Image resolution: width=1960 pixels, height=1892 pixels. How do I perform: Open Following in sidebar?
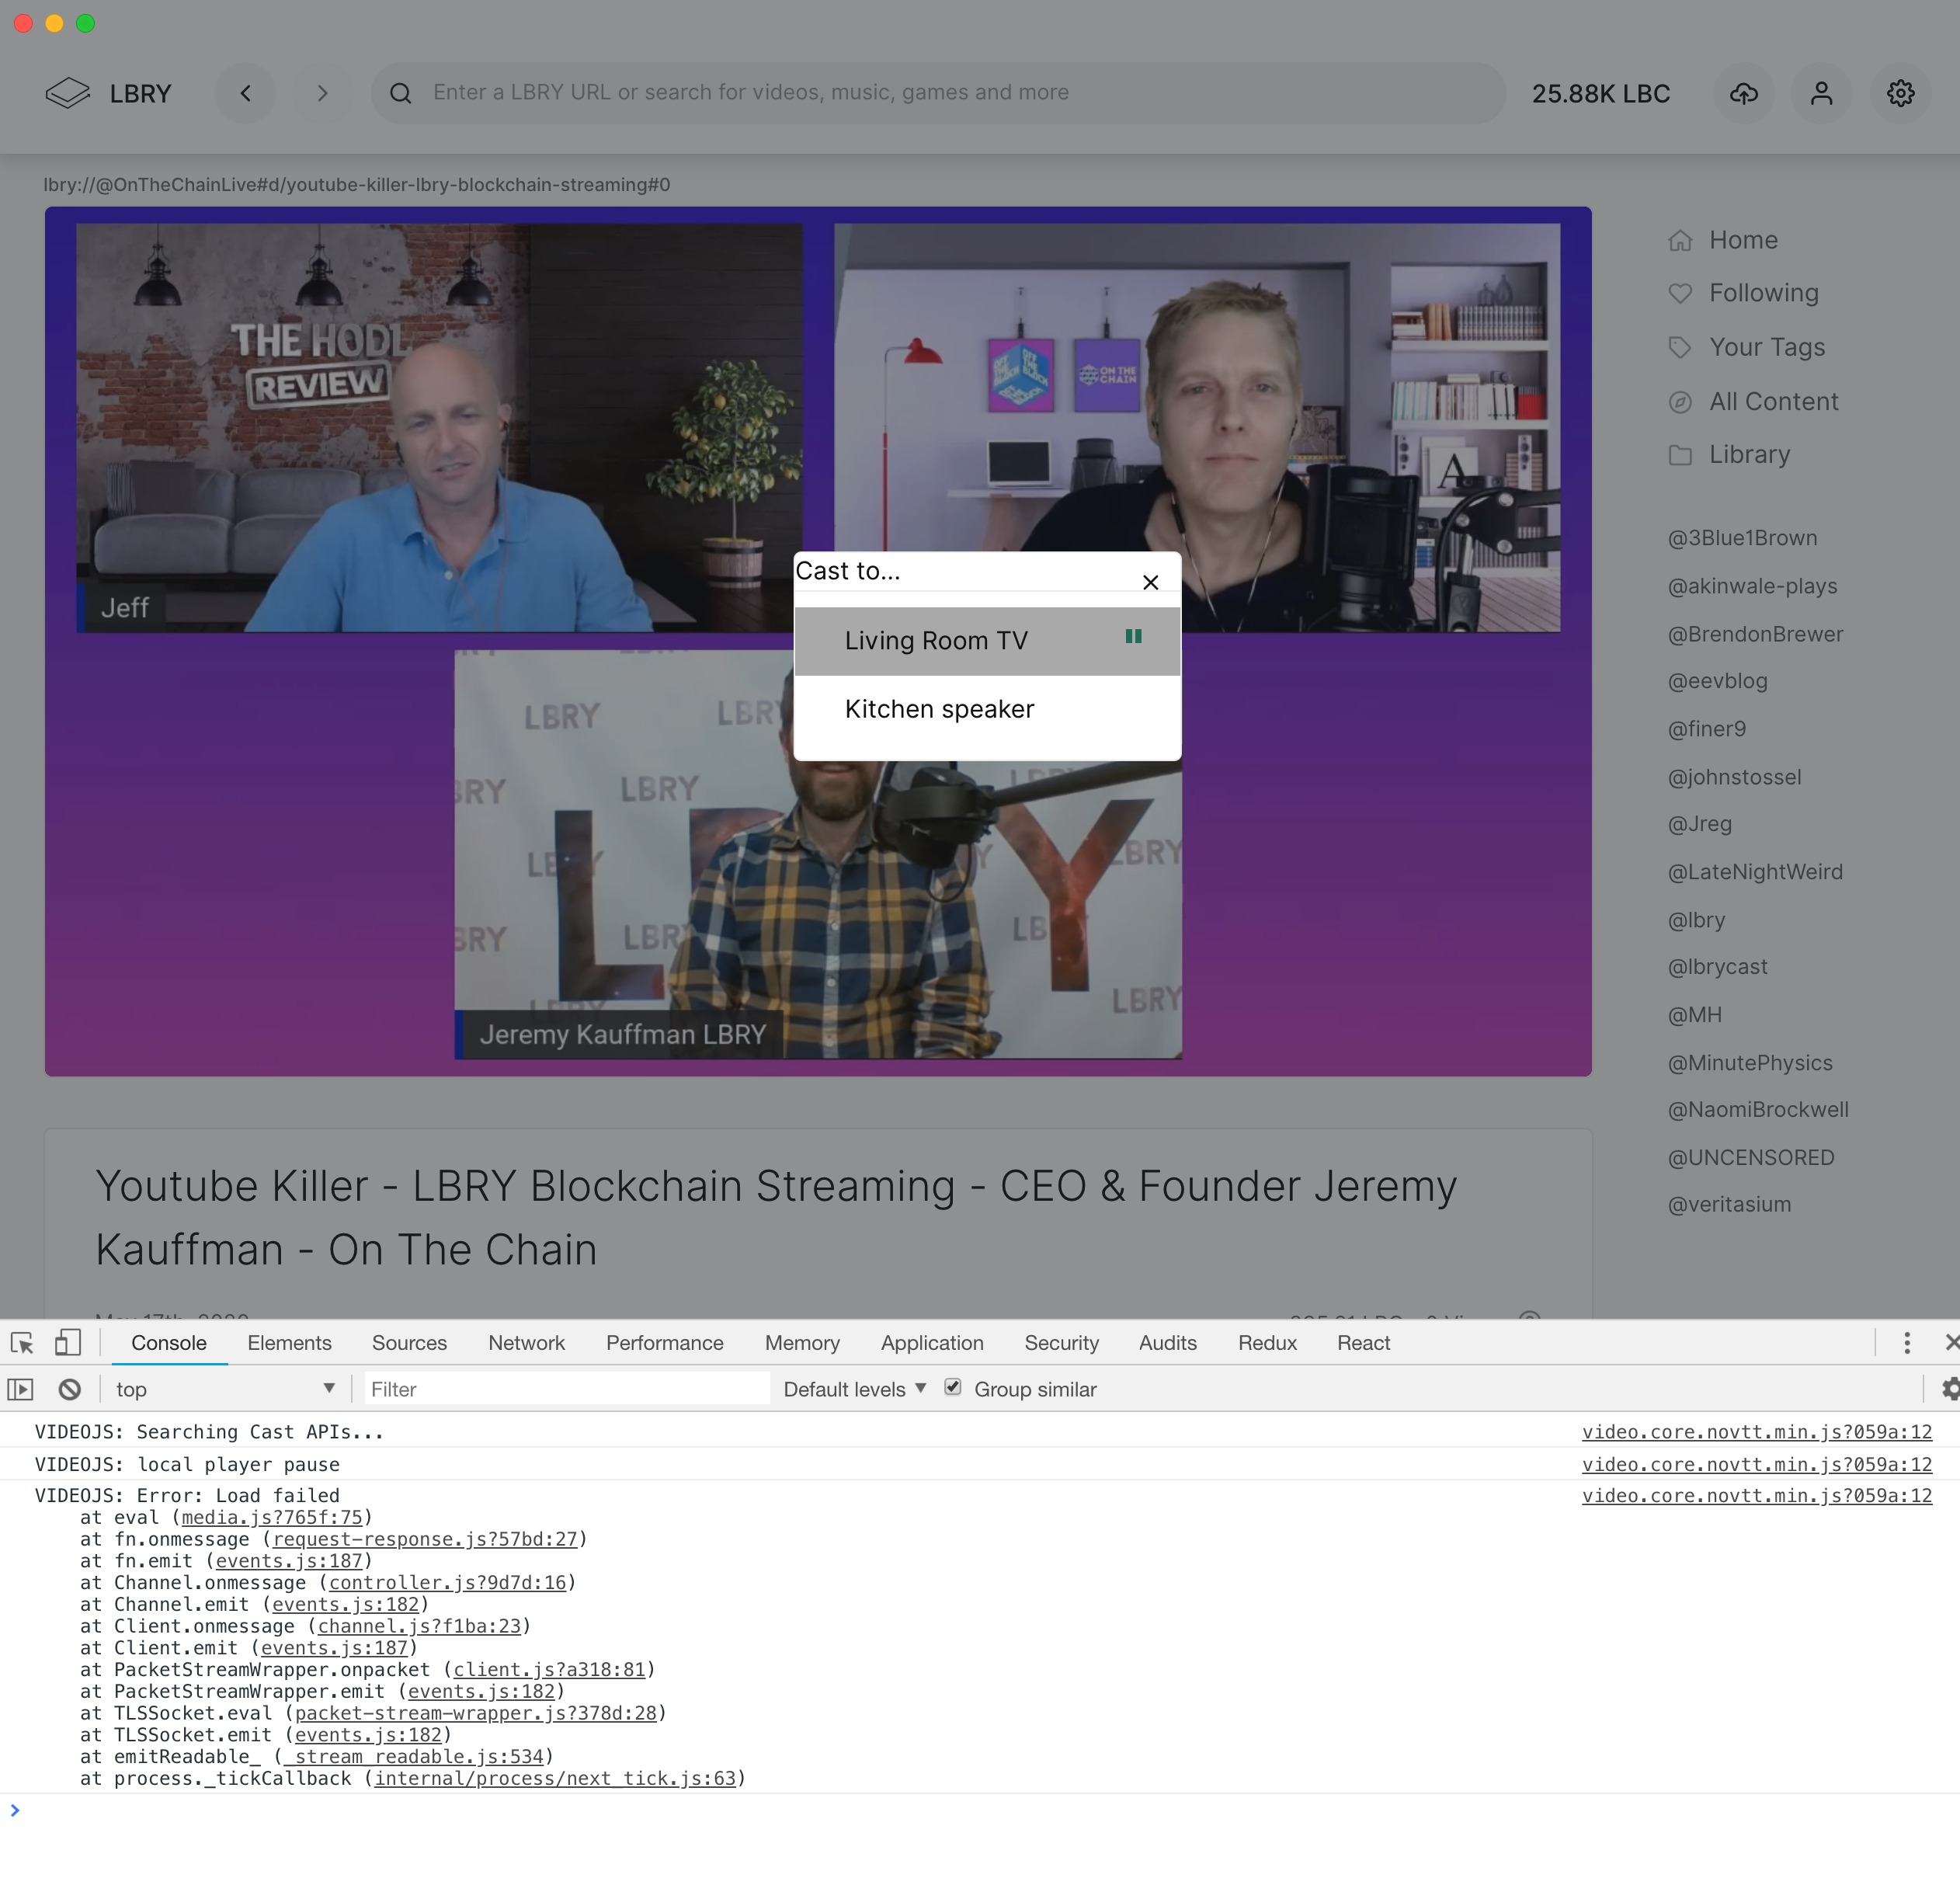1763,293
